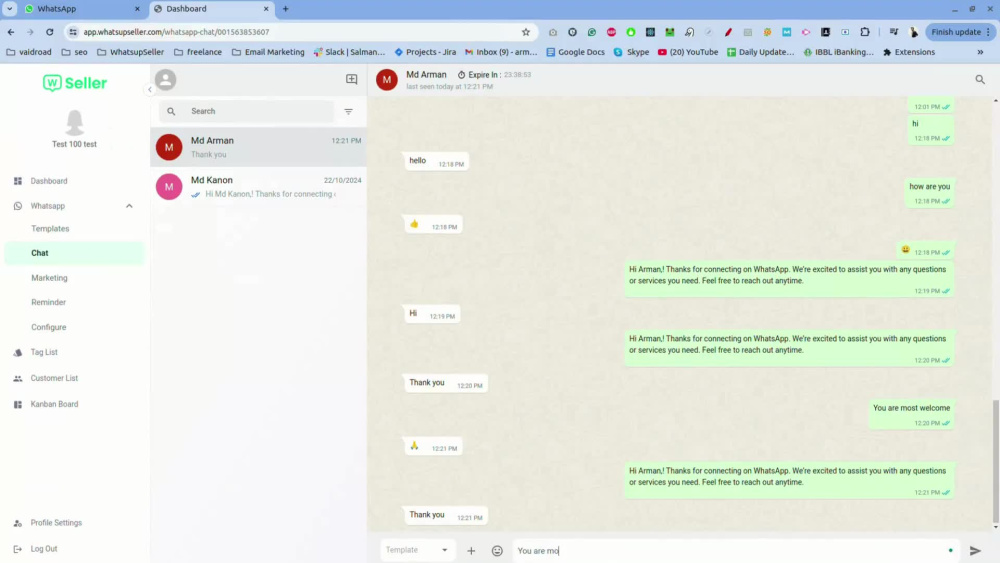This screenshot has width=1000, height=563.
Task: Open the chat list filter icon
Action: [x=348, y=111]
